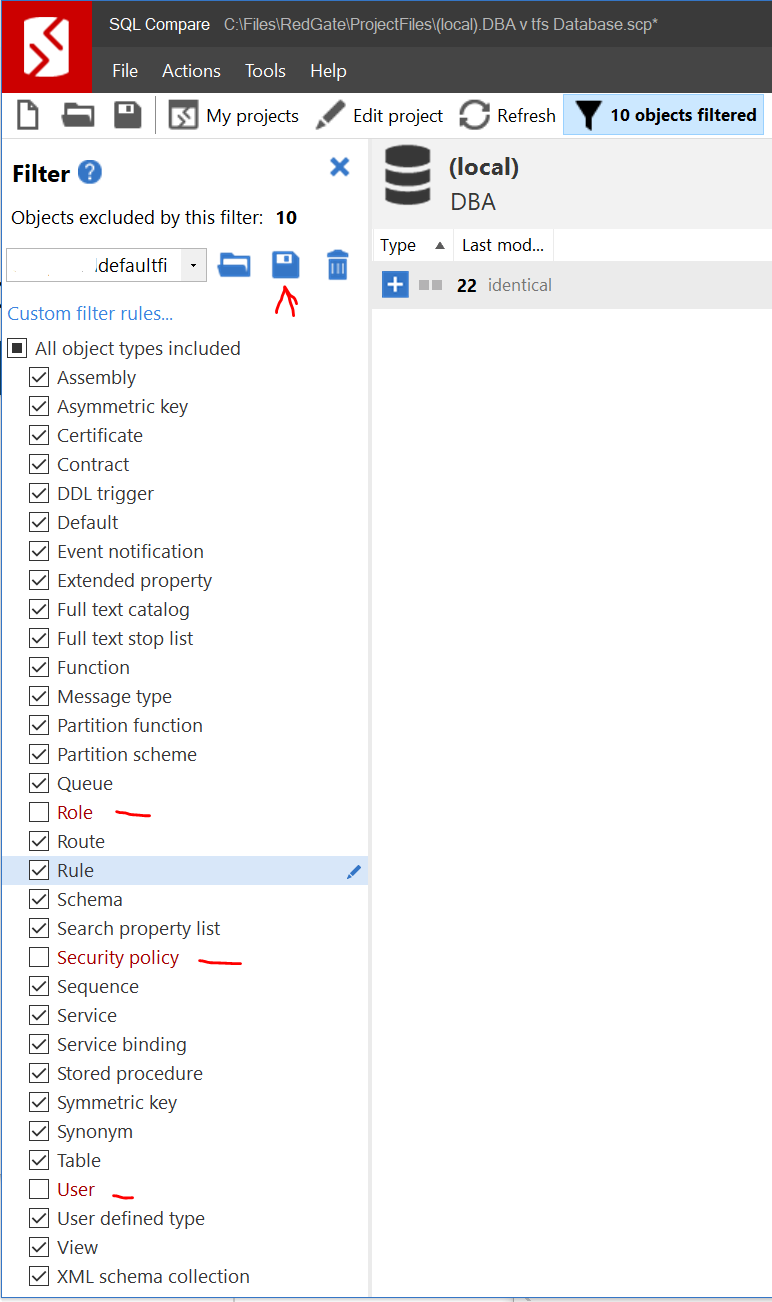
Task: Uncheck the Service checkbox
Action: (39, 1016)
